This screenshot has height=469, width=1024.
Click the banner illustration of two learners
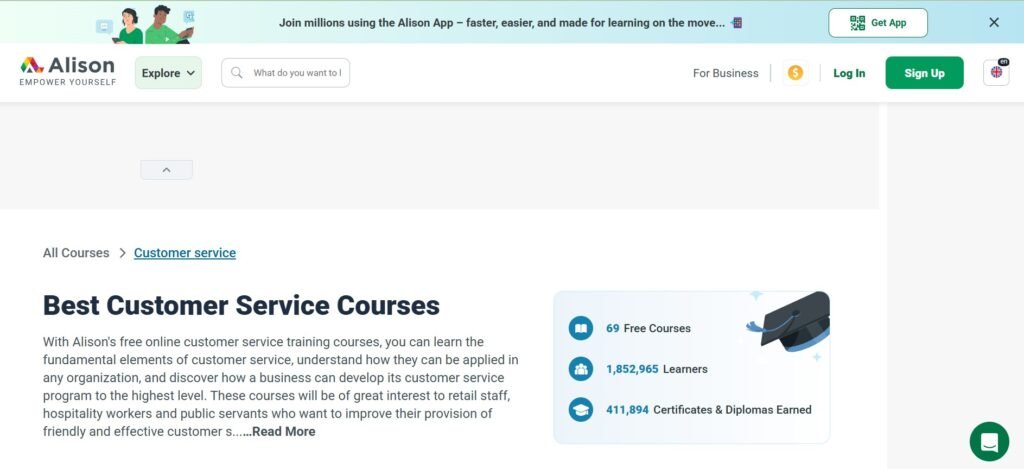pyautogui.click(x=147, y=24)
